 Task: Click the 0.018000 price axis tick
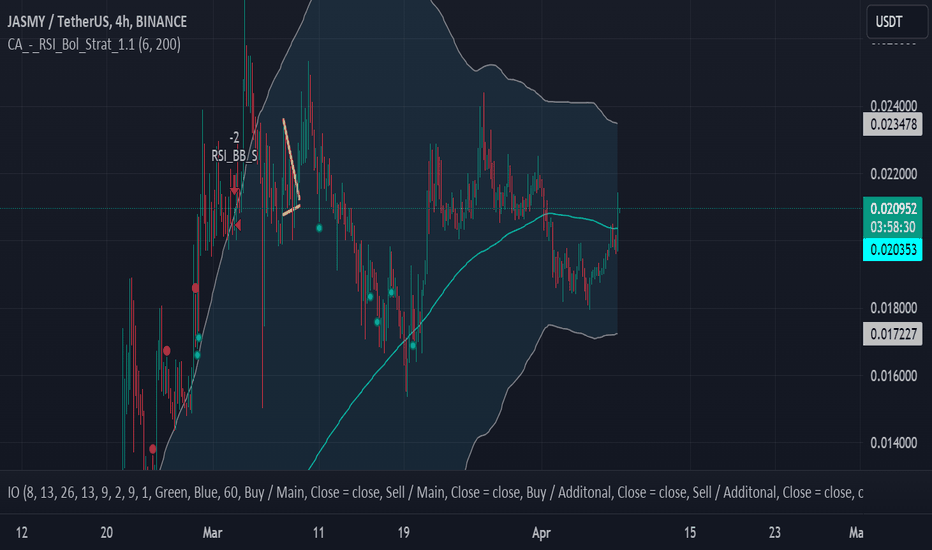[893, 308]
